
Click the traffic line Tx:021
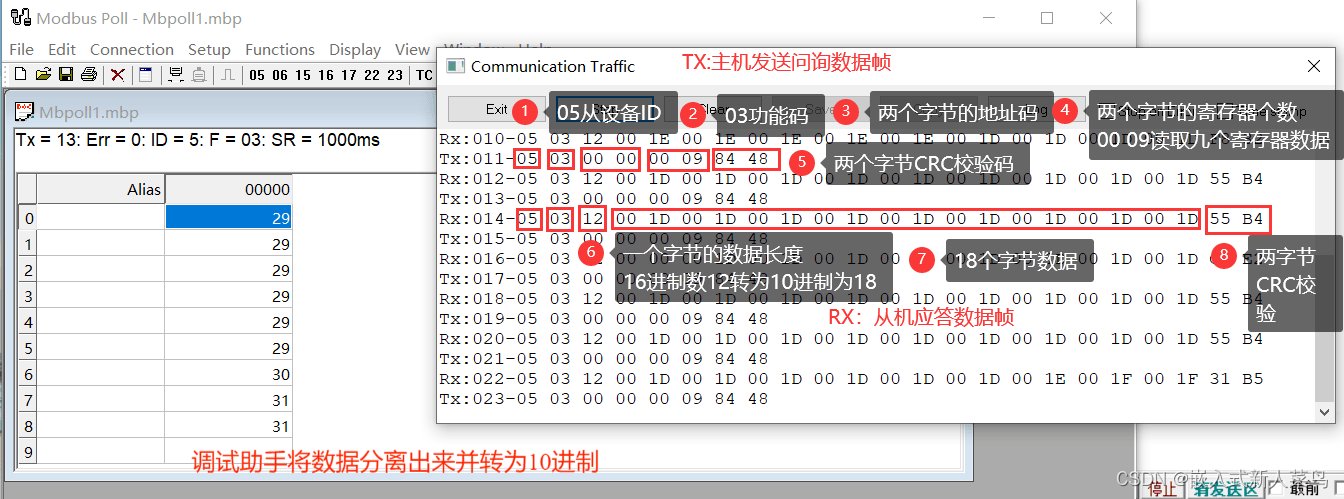tap(604, 359)
